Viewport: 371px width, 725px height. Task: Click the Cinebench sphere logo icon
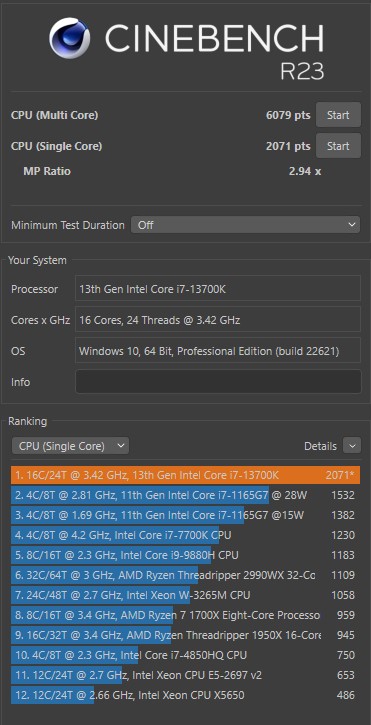tap(70, 39)
